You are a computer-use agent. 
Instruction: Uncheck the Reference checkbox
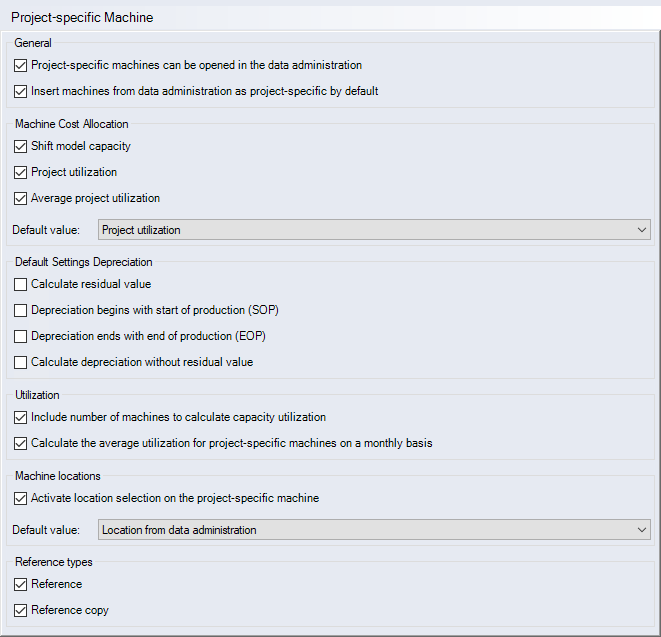[x=21, y=584]
